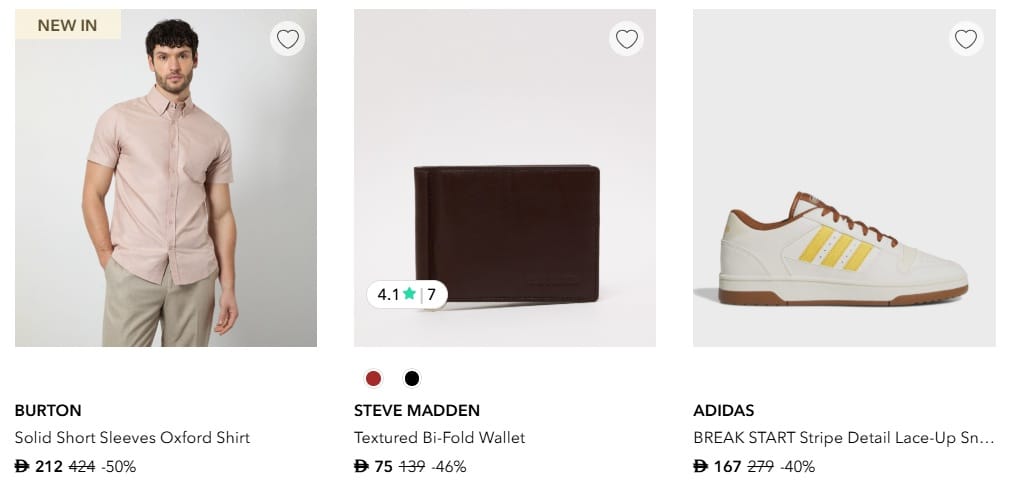
Task: Click the -50% discount on Burton shirt
Action: [x=119, y=466]
